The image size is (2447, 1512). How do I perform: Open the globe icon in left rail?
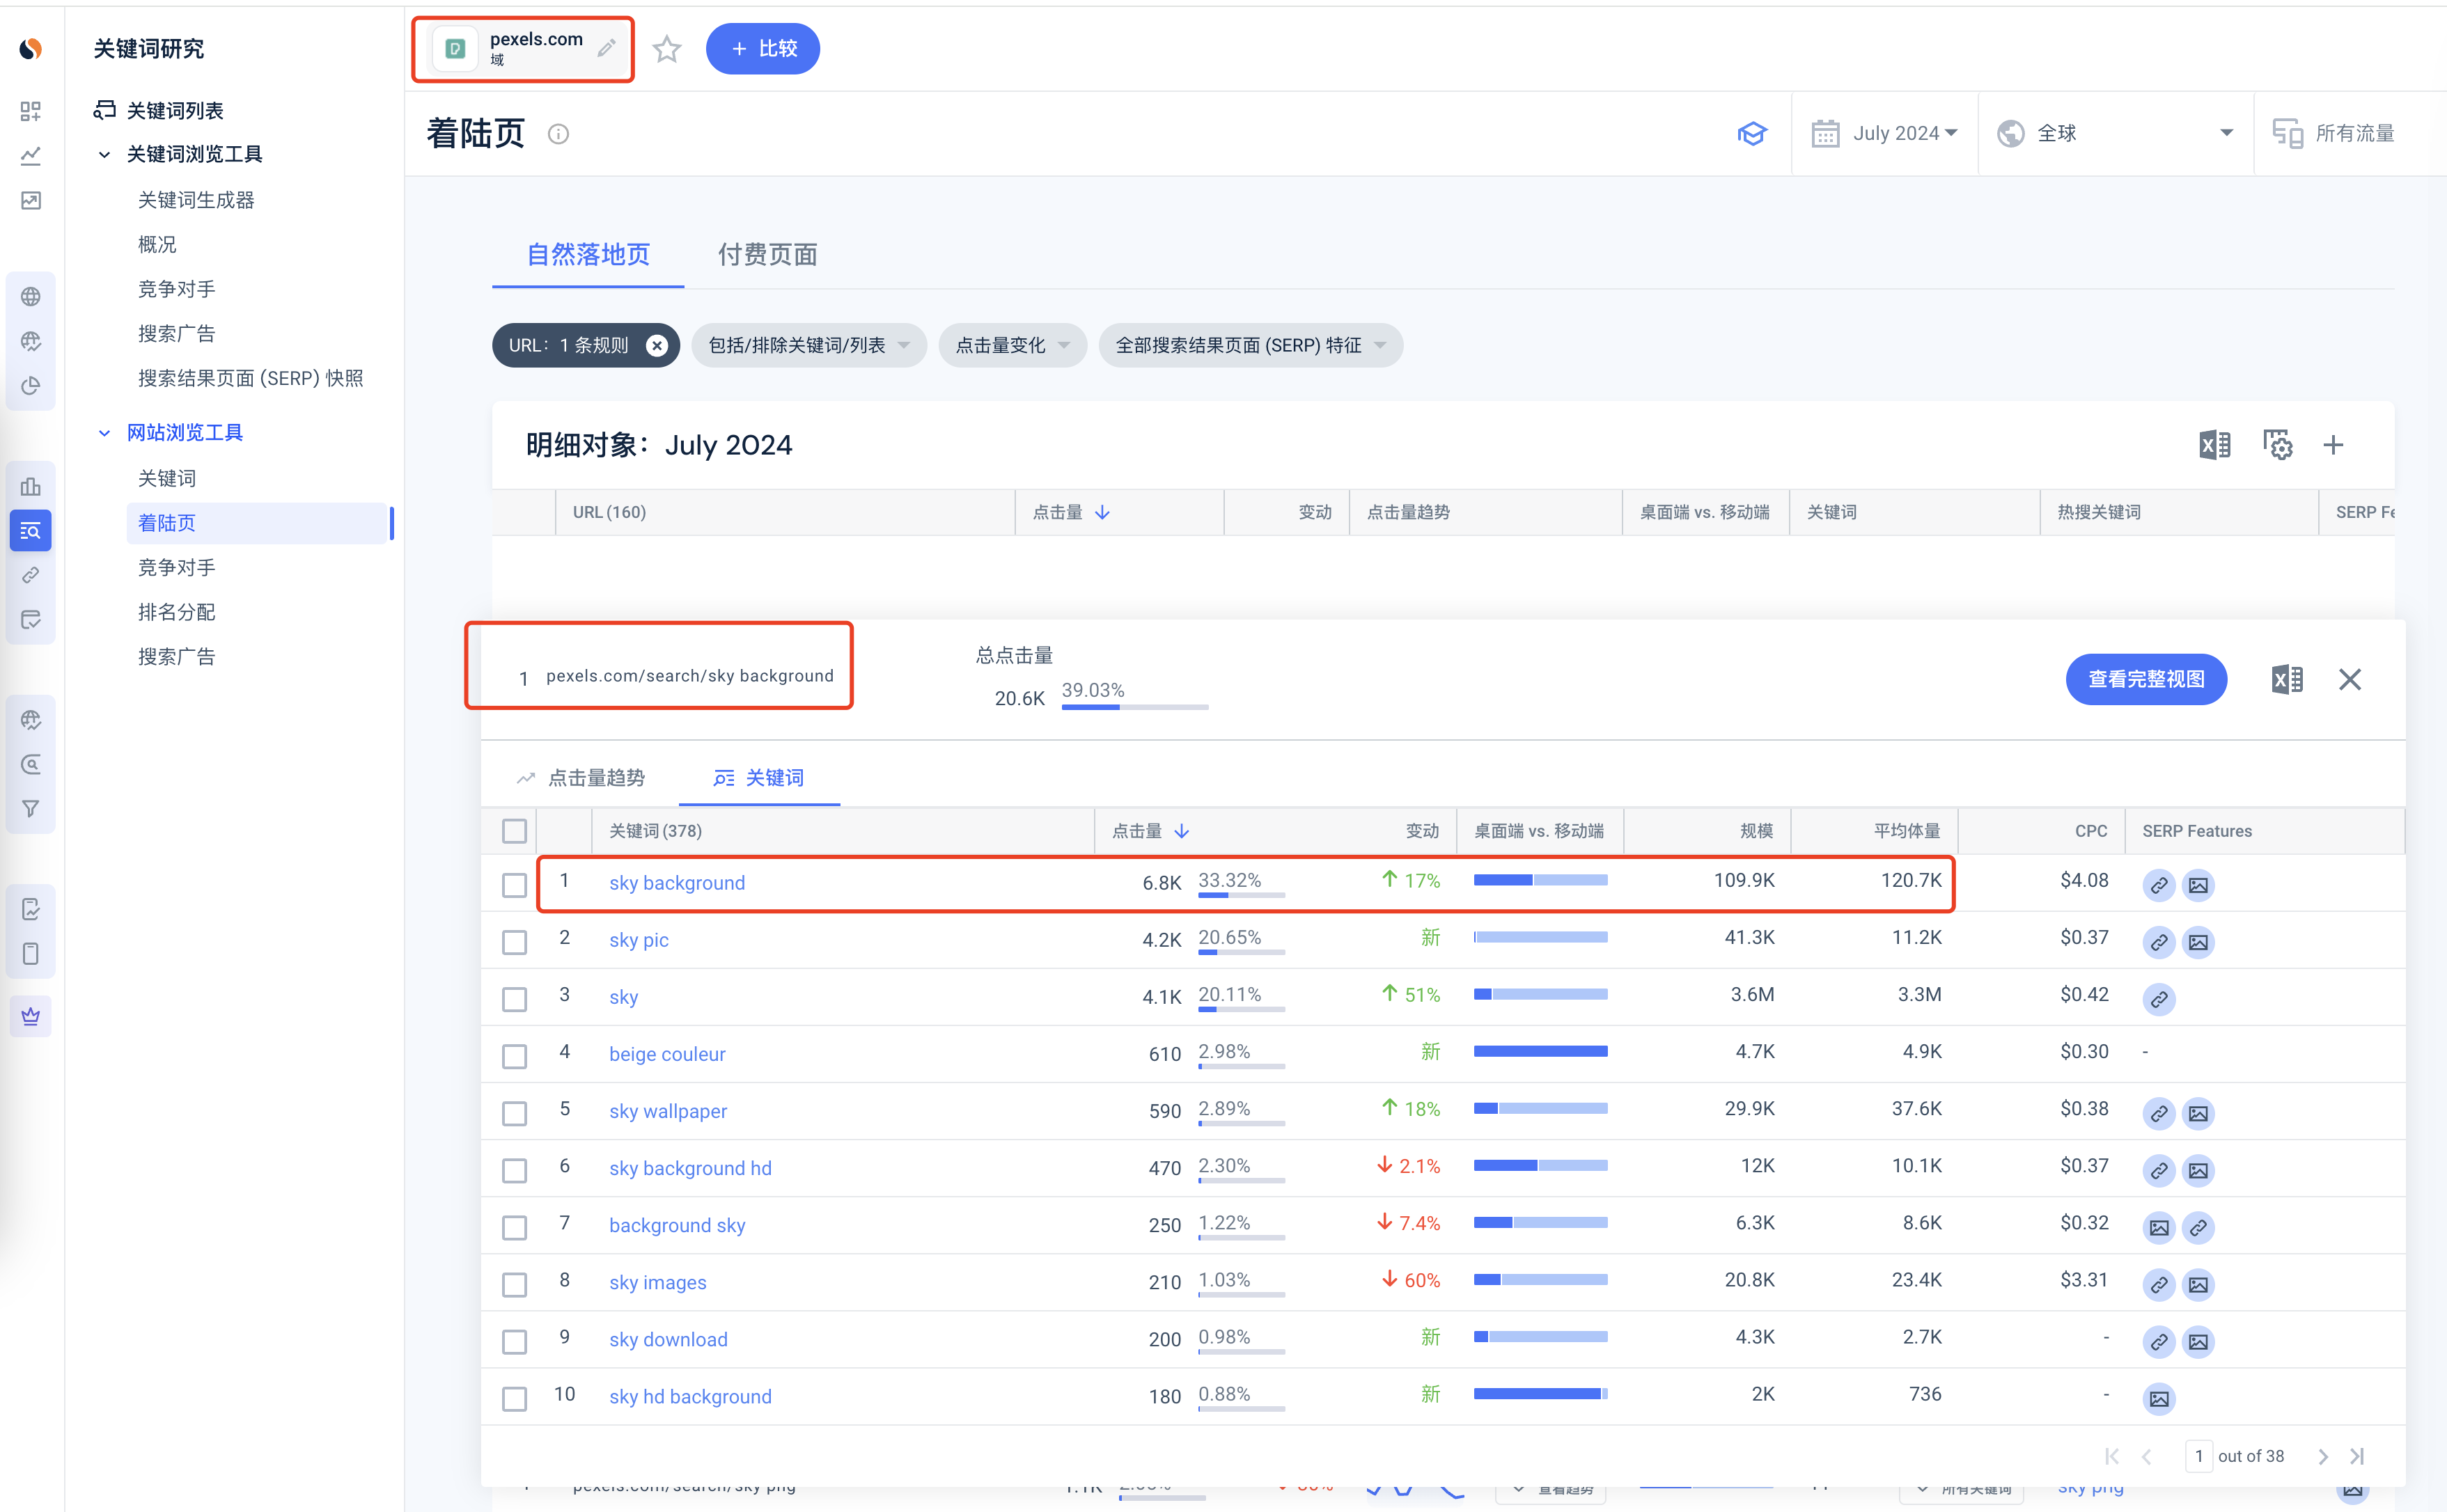(x=31, y=296)
